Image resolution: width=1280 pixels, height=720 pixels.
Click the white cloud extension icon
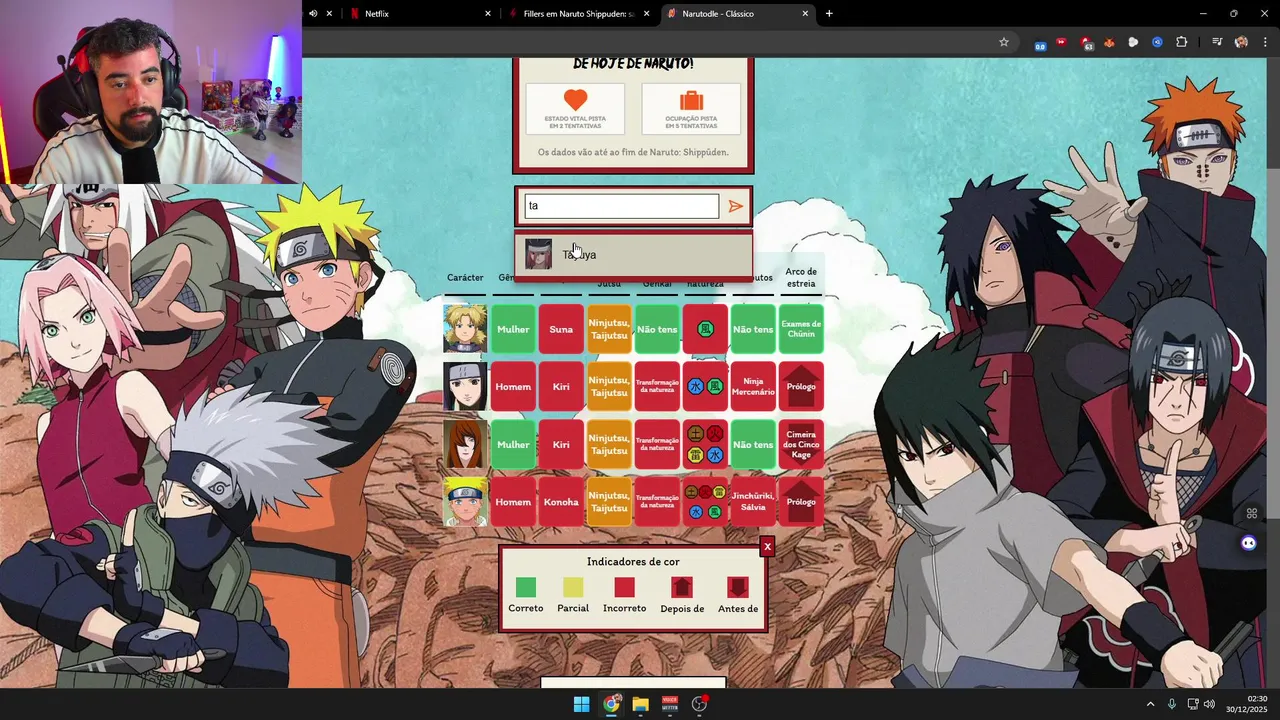1133,42
